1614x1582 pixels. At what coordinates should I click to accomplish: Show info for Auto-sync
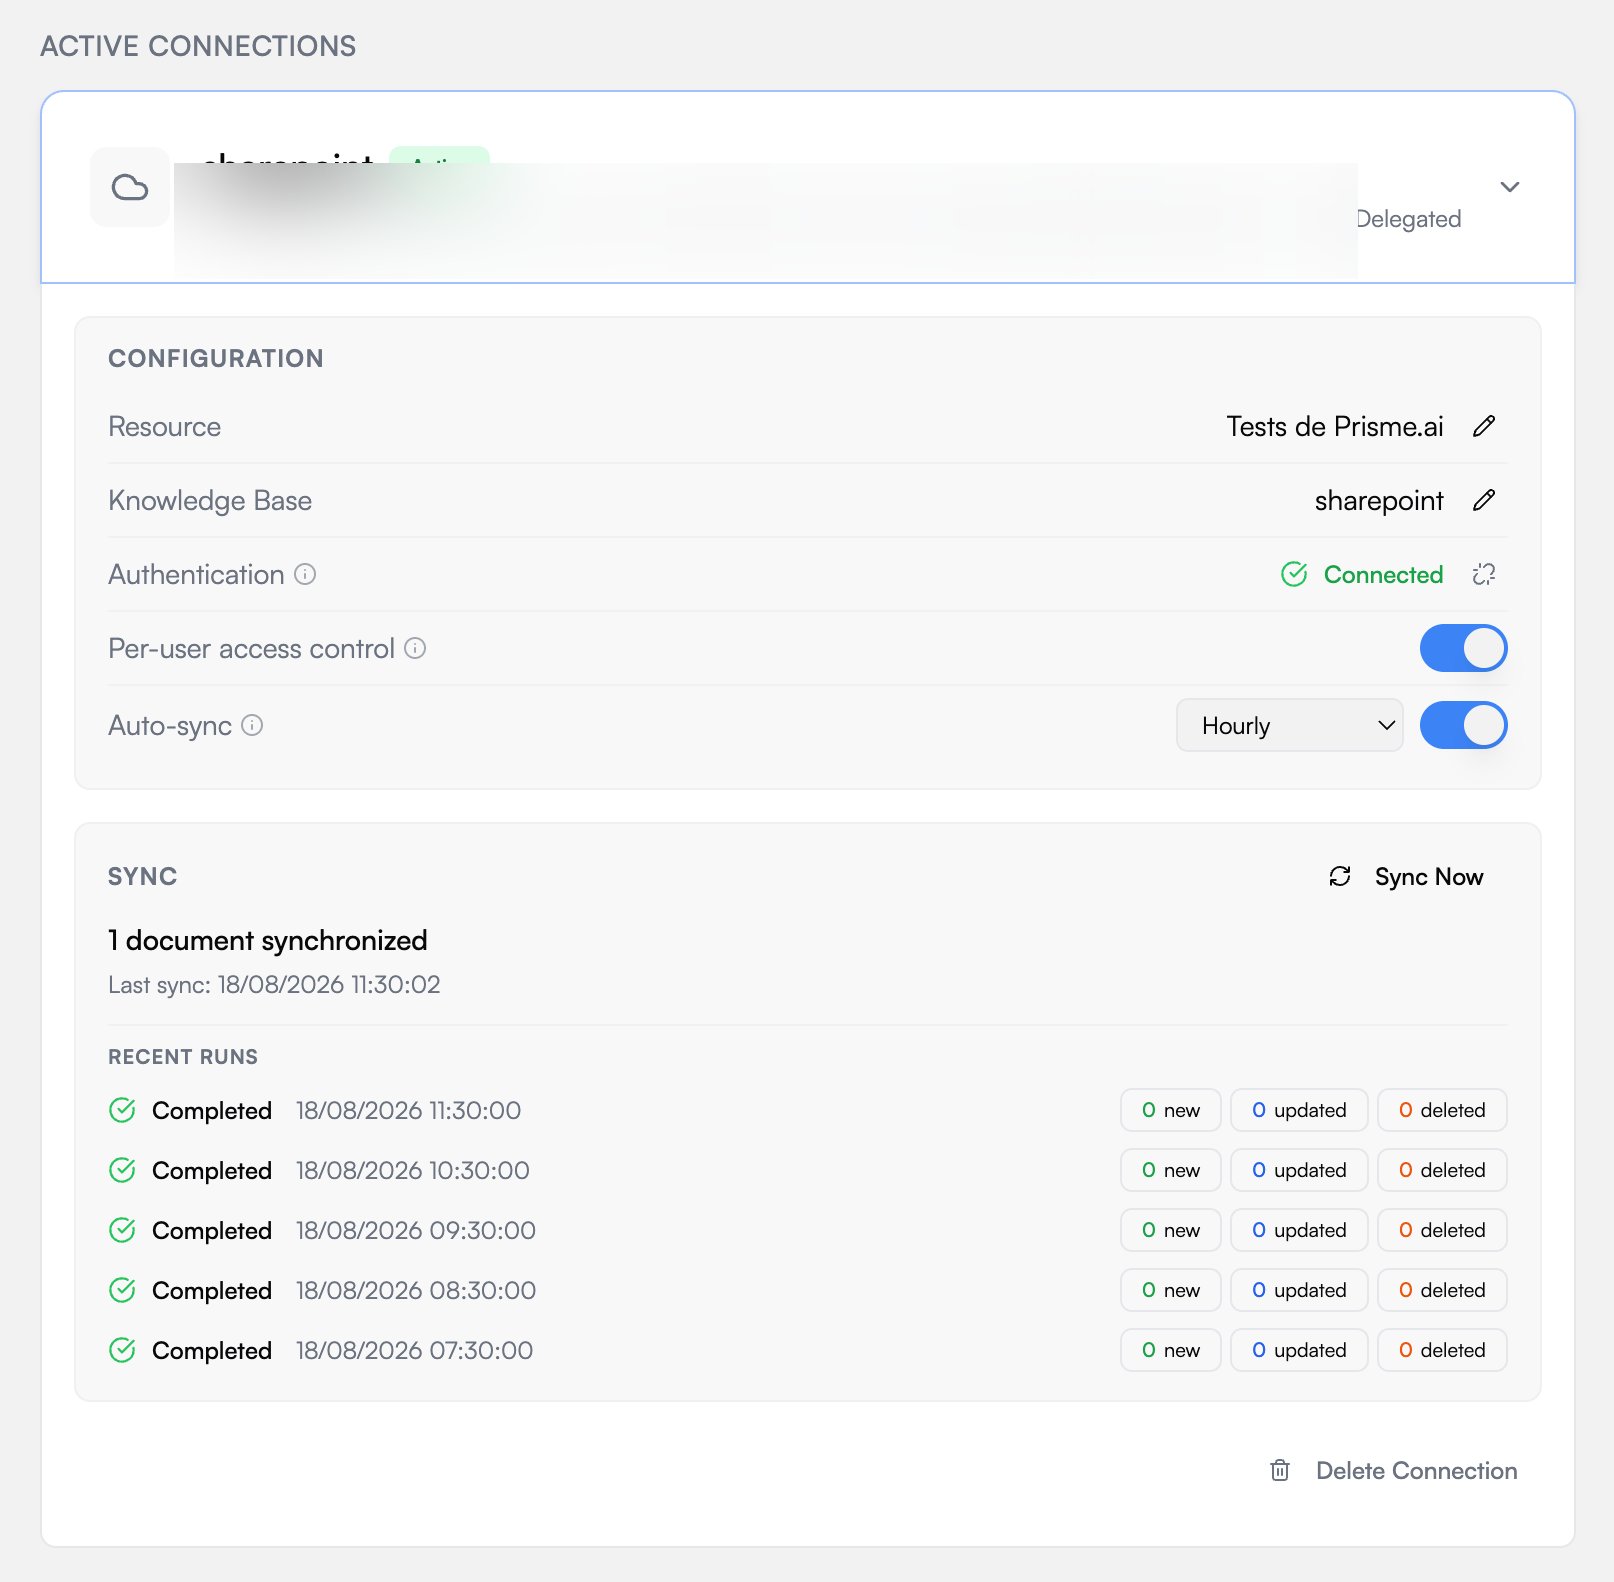(x=252, y=725)
